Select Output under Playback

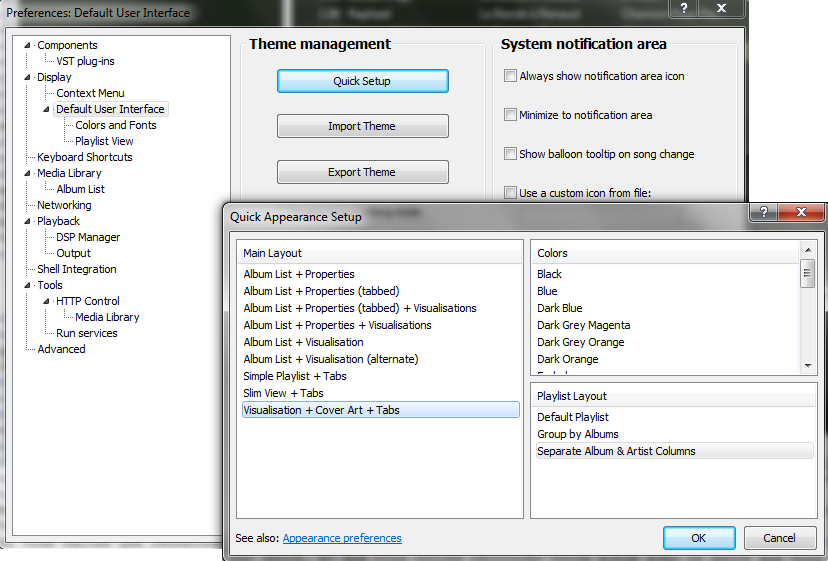(x=73, y=253)
